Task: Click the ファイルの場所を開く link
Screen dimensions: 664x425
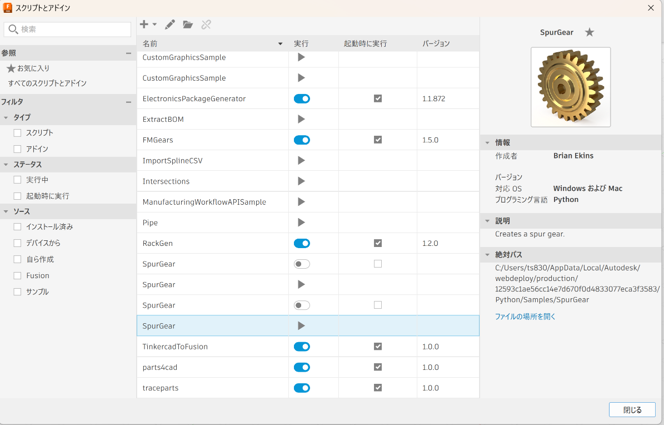Action: tap(525, 316)
